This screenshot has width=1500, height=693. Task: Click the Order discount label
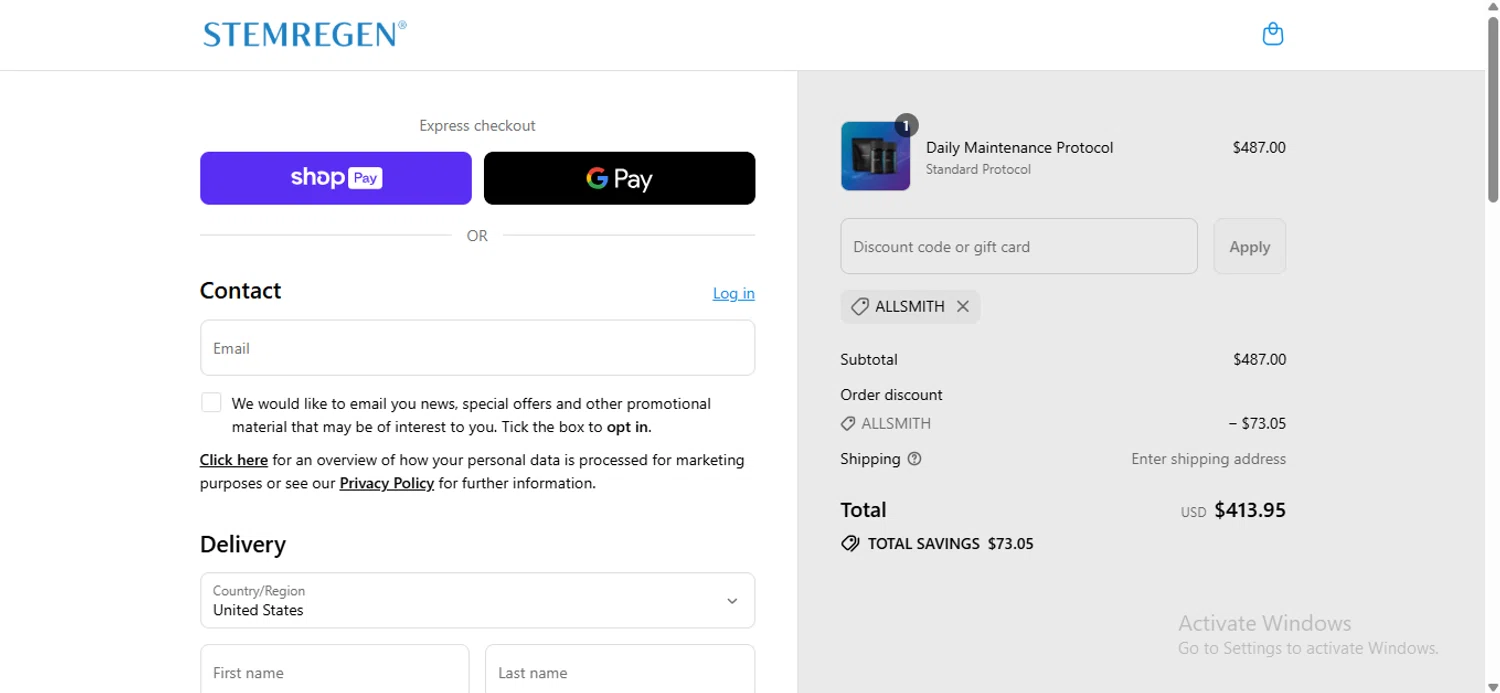point(891,395)
